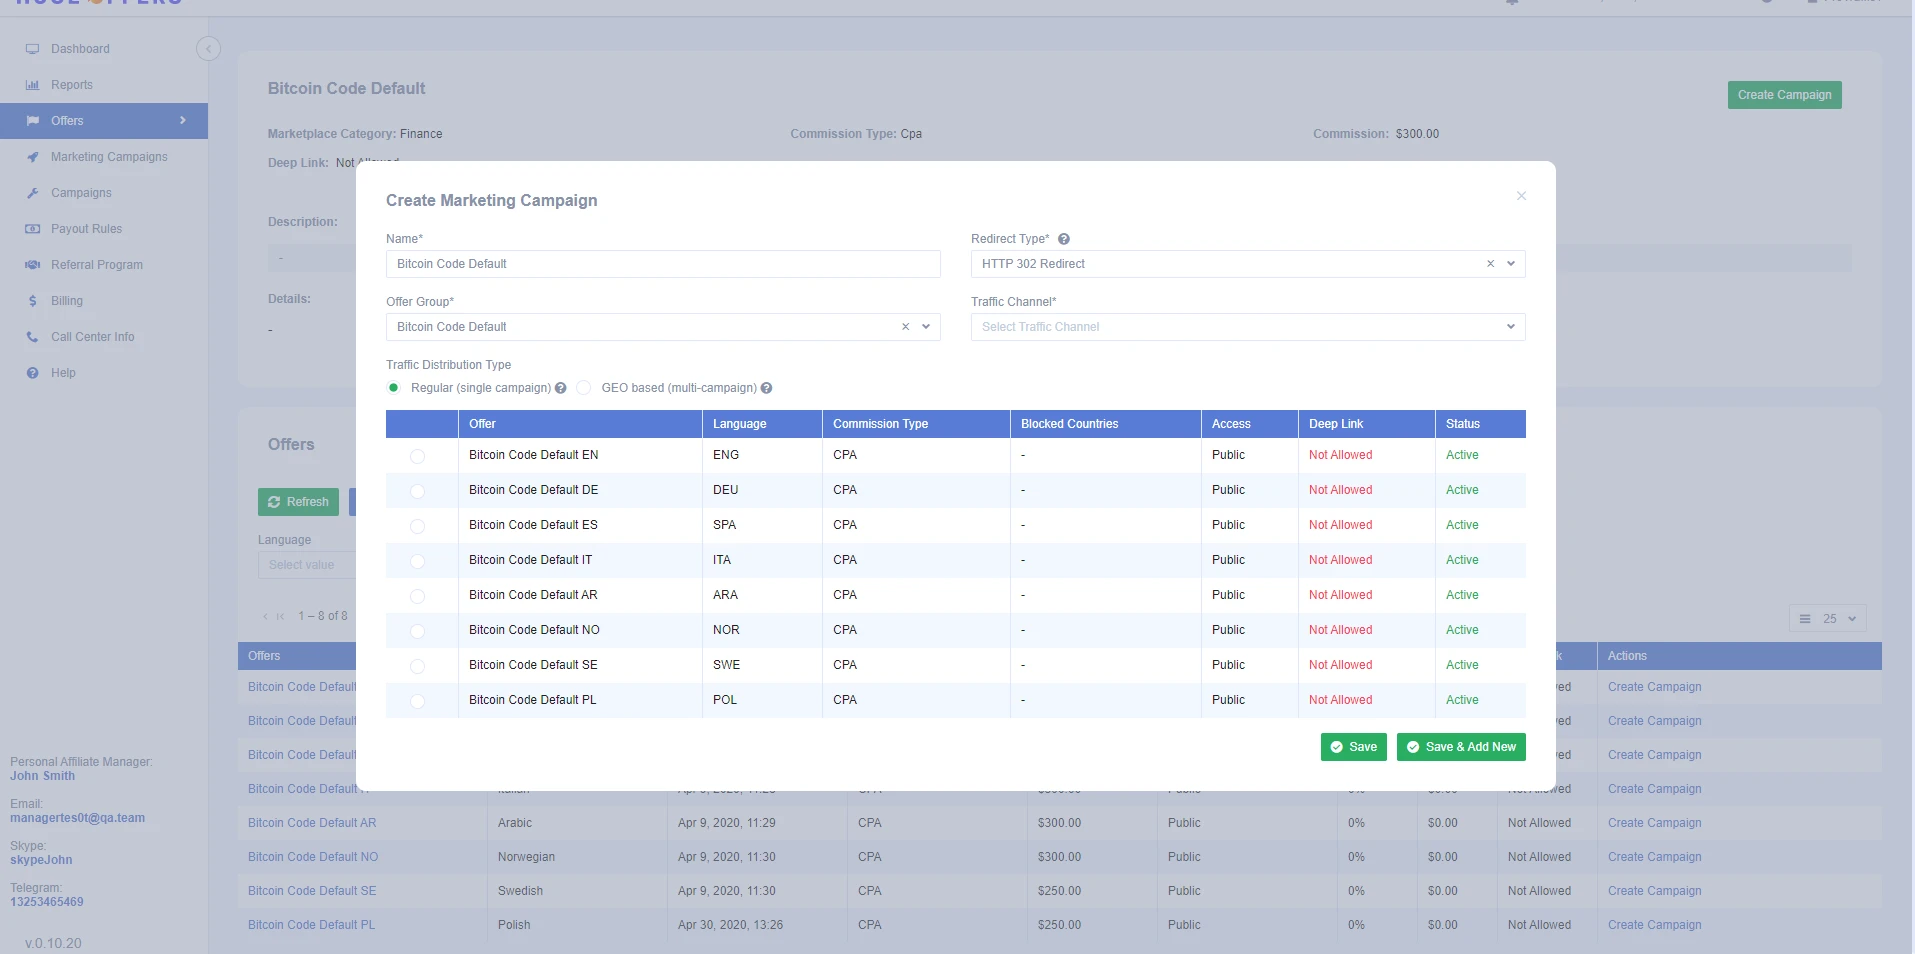Image resolution: width=1915 pixels, height=954 pixels.
Task: Open the rows-per-page 25 dropdown
Action: pyautogui.click(x=1828, y=619)
